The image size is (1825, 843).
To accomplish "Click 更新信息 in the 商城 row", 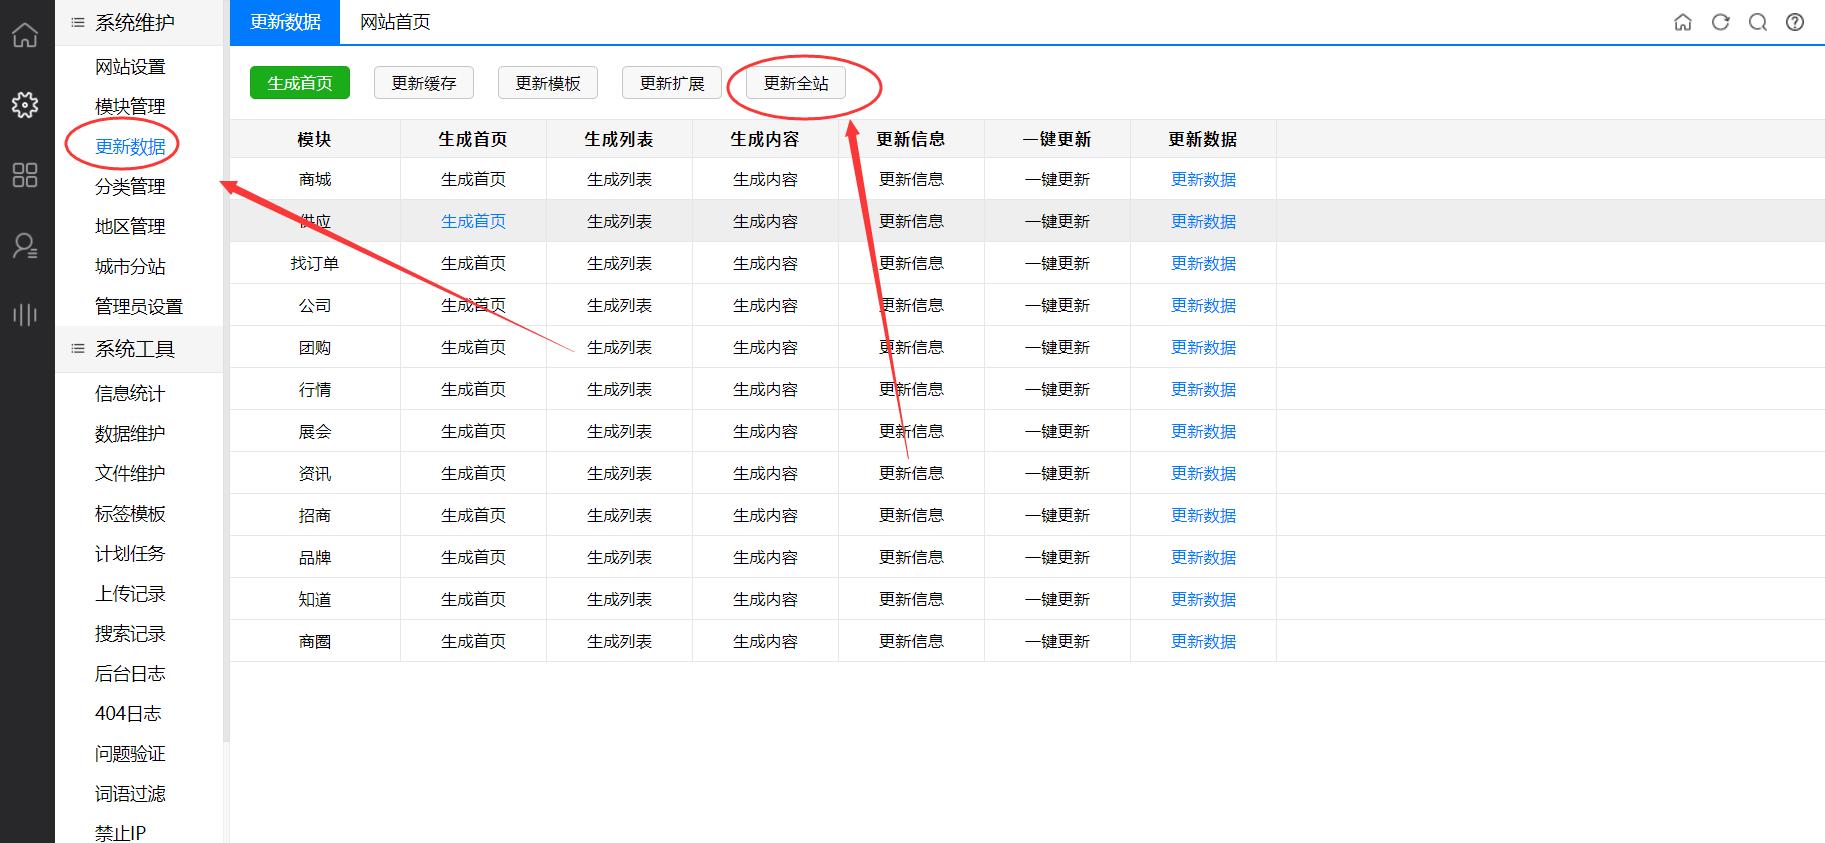I will (911, 180).
